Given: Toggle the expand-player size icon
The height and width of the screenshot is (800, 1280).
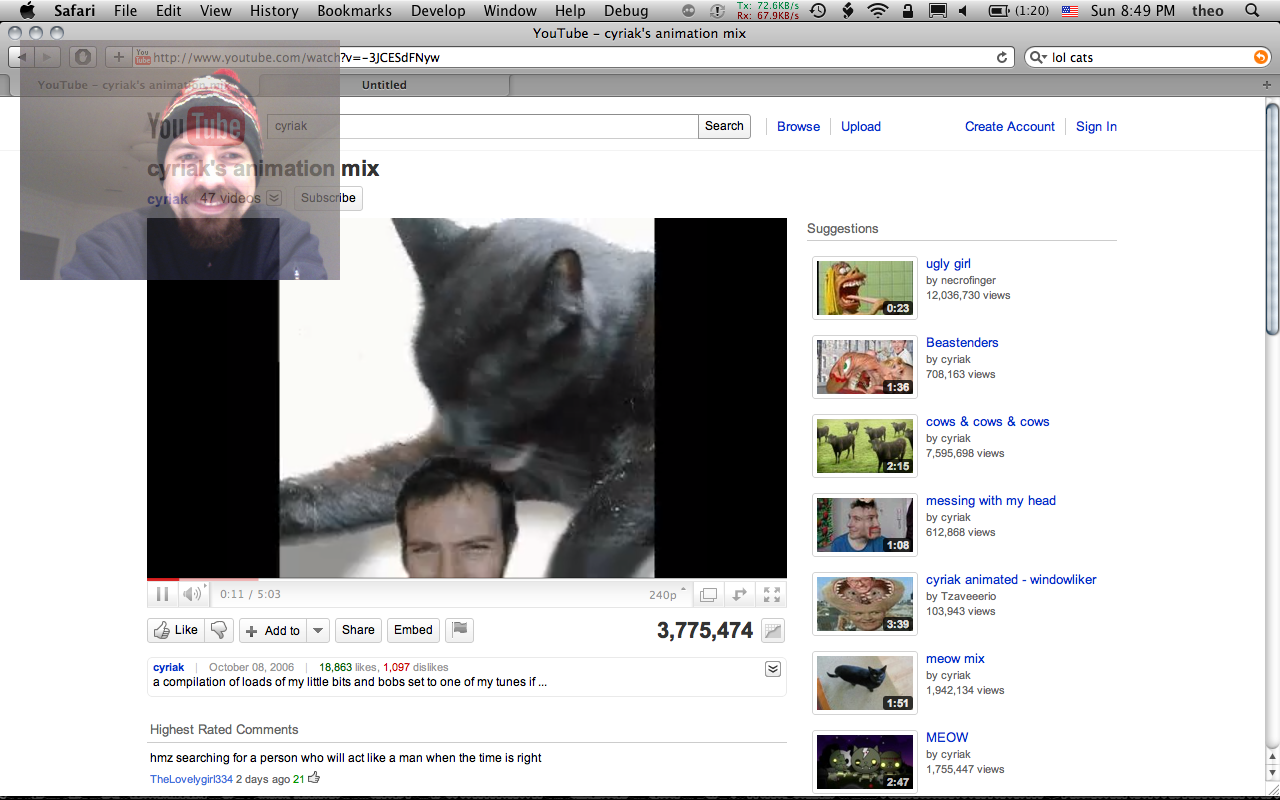Looking at the screenshot, I should (x=740, y=594).
